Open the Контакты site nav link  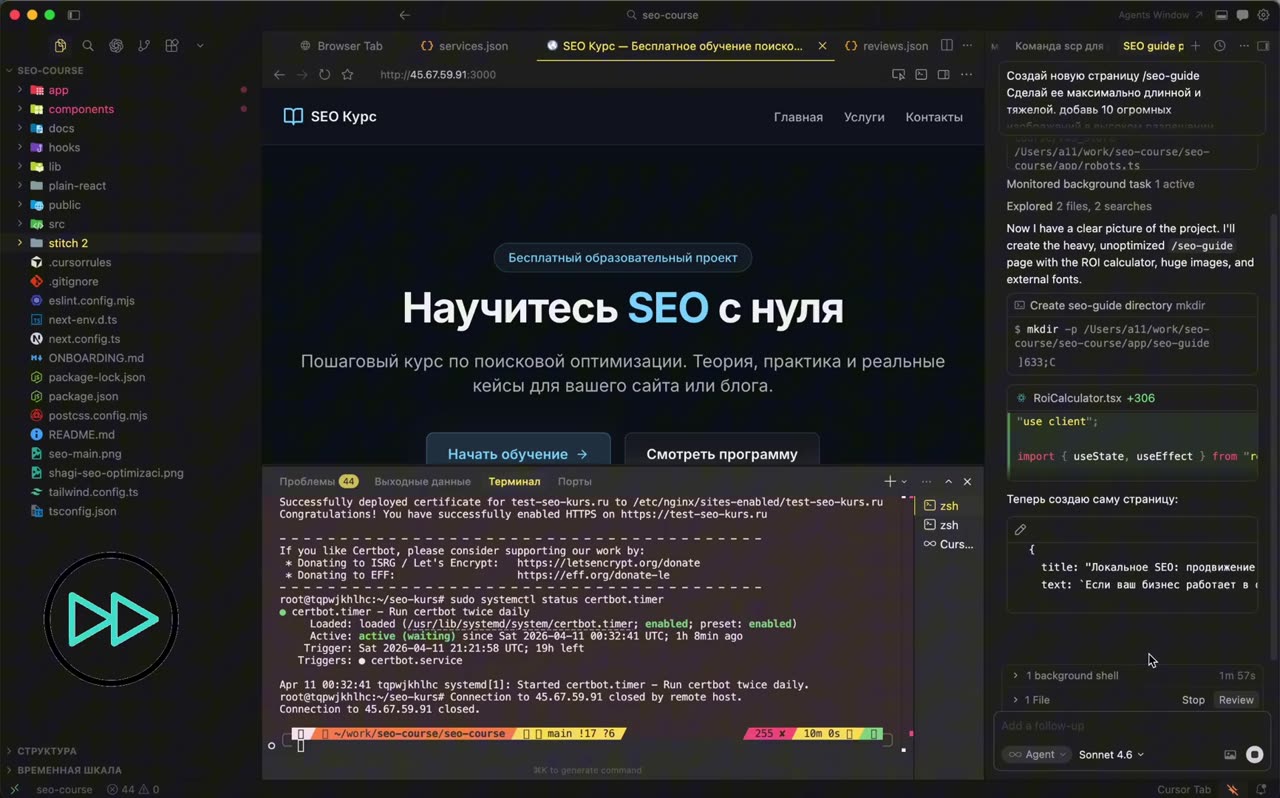pos(934,117)
